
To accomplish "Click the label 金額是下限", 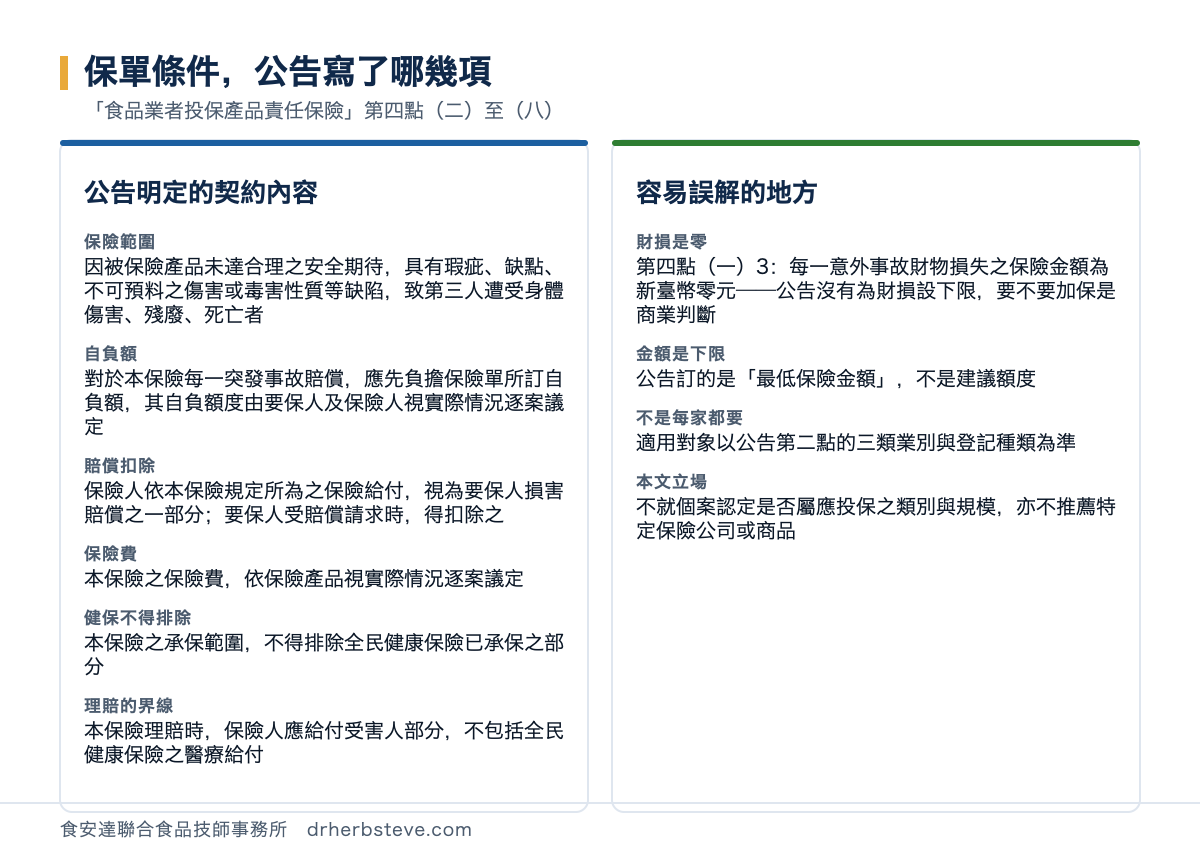I will (680, 354).
